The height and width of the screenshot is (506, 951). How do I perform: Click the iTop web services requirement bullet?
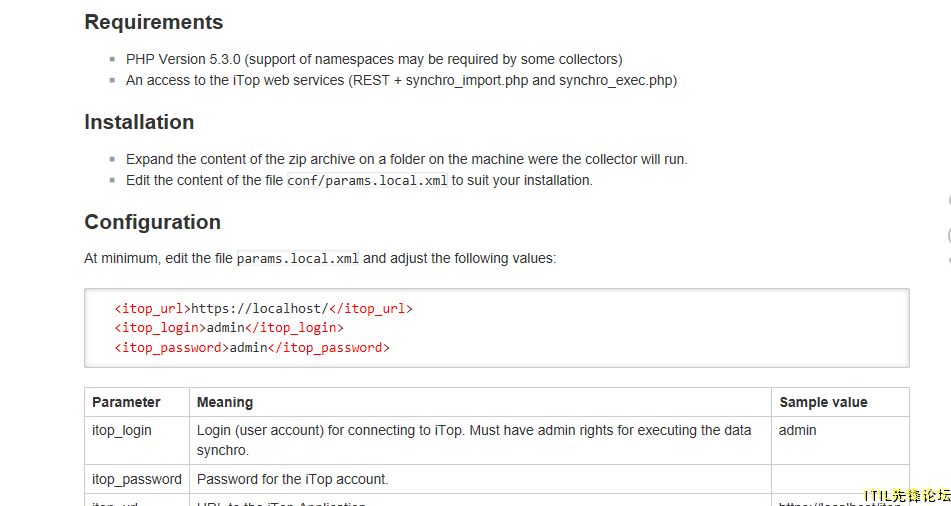(x=402, y=81)
